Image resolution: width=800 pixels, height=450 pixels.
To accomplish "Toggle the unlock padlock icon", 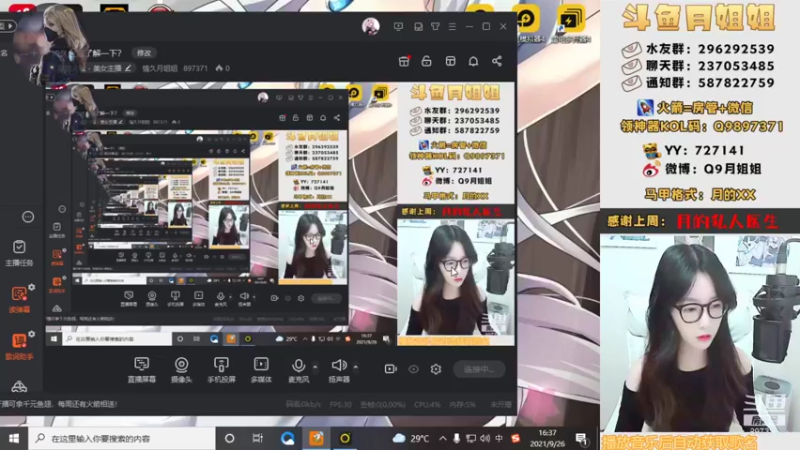I will point(427,61).
